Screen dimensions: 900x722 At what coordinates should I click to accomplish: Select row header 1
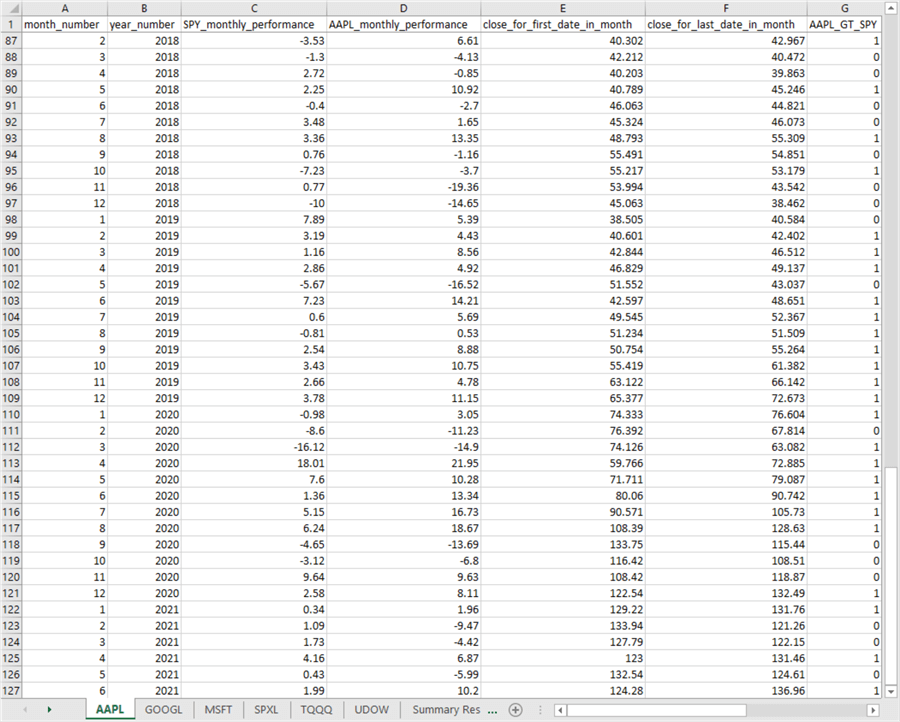[x=11, y=25]
